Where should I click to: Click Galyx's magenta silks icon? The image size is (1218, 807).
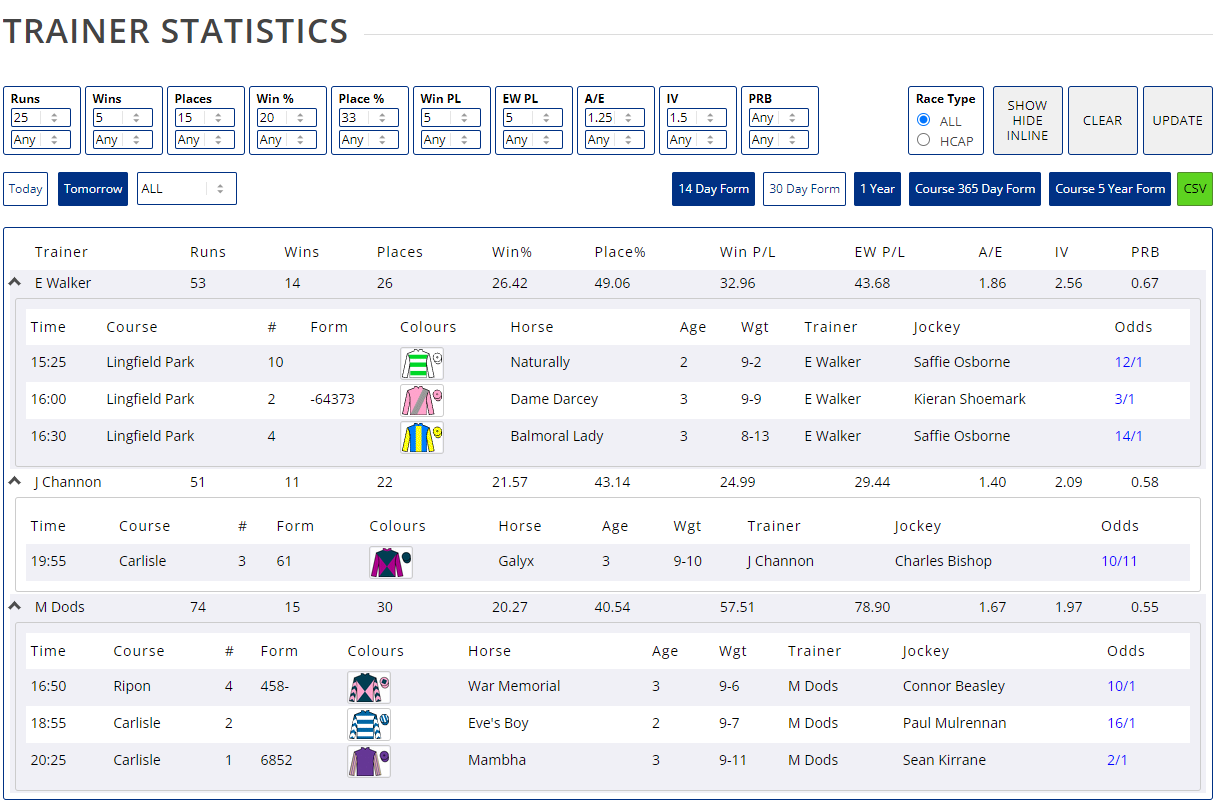pos(390,561)
